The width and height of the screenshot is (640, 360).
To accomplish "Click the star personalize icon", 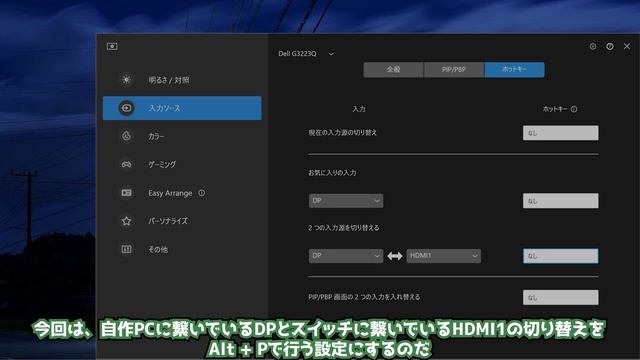I will click(127, 221).
